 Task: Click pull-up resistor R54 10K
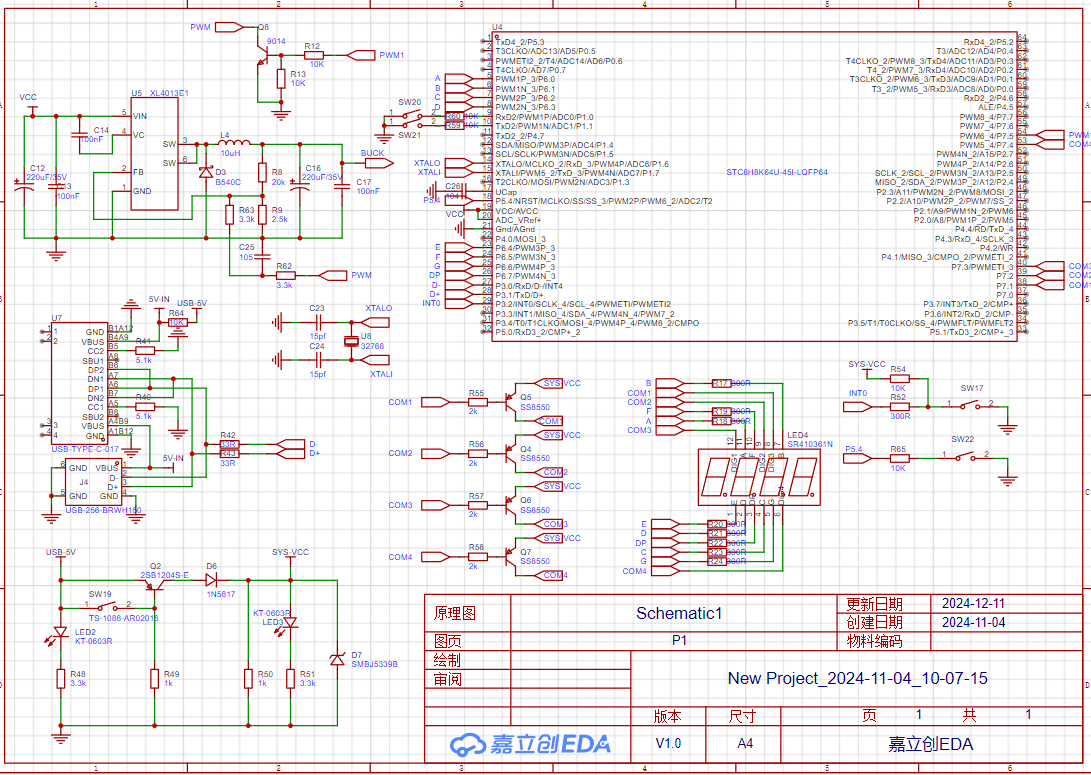coord(899,378)
